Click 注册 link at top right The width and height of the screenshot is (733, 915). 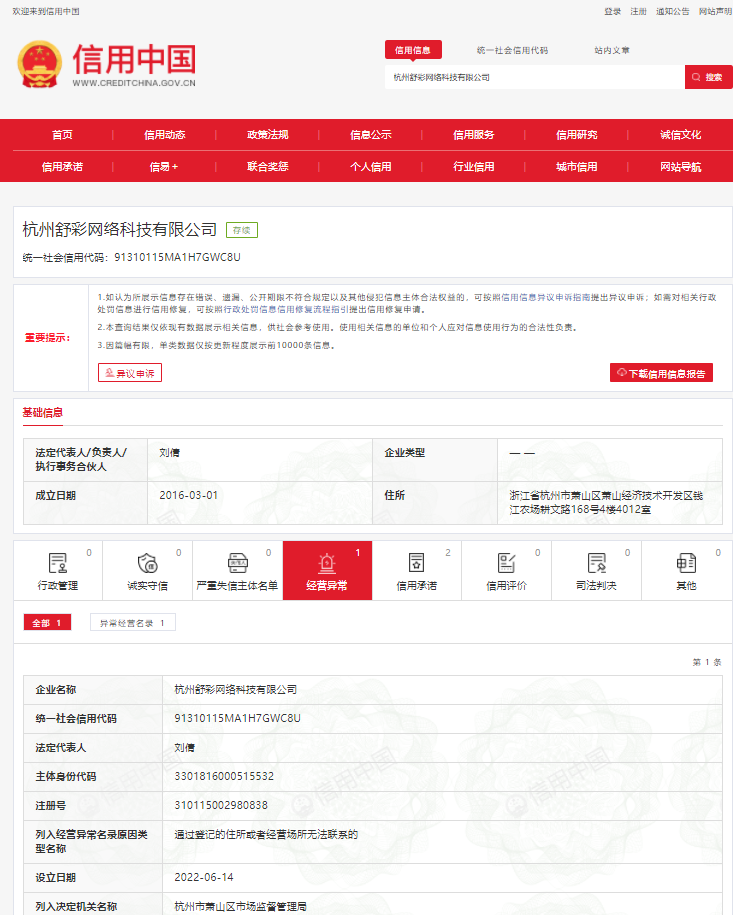tap(638, 11)
